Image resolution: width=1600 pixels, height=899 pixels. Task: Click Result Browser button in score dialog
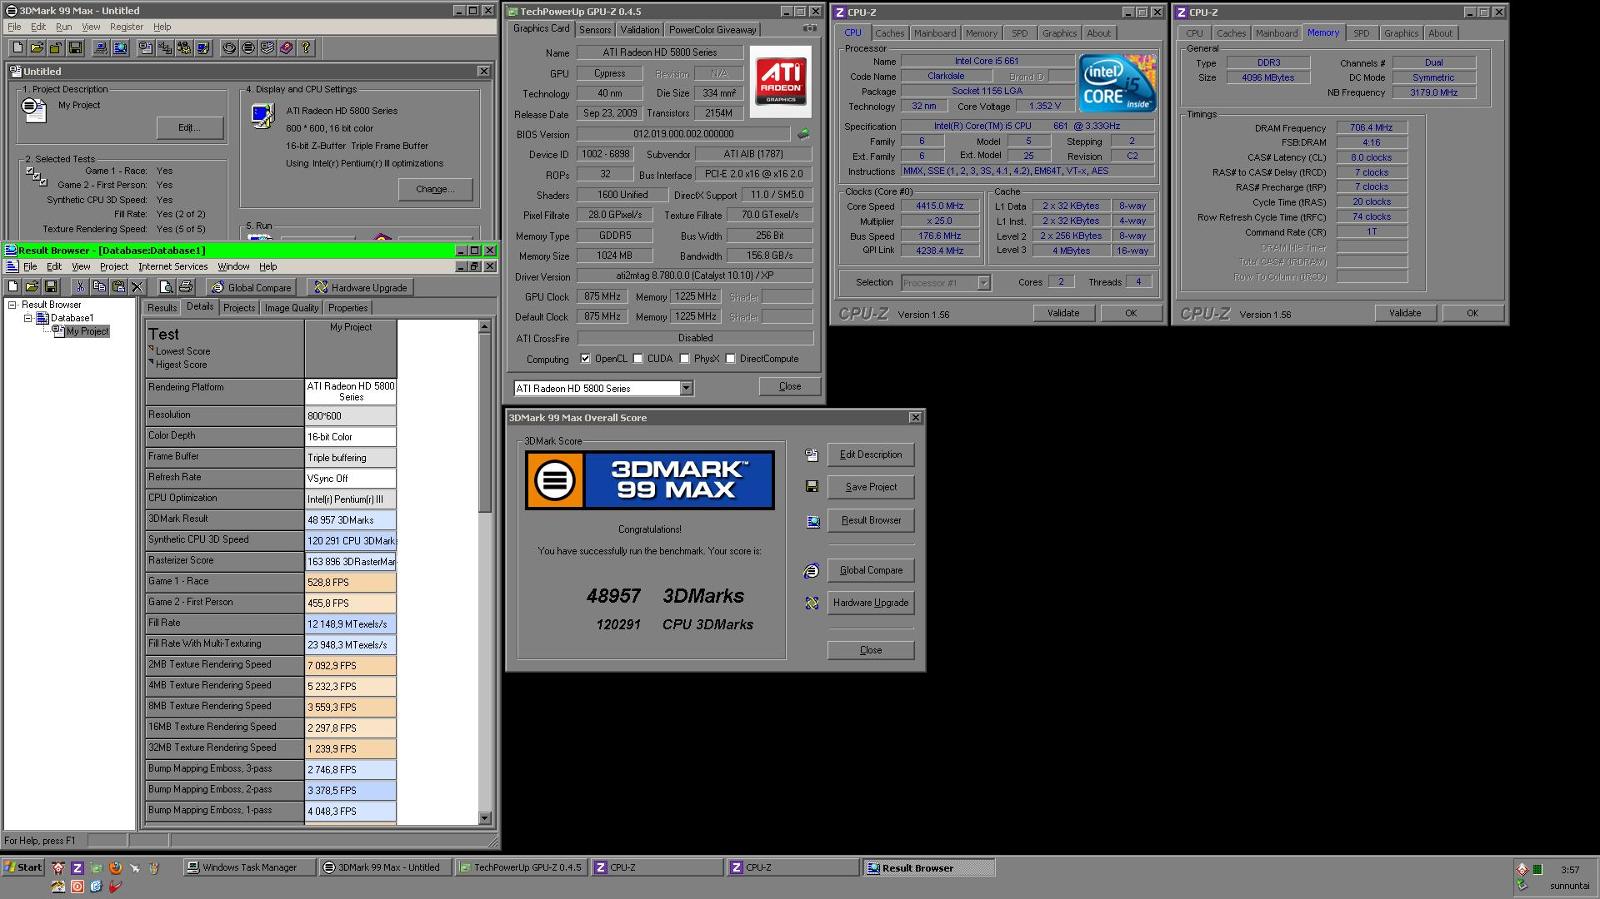click(x=870, y=521)
